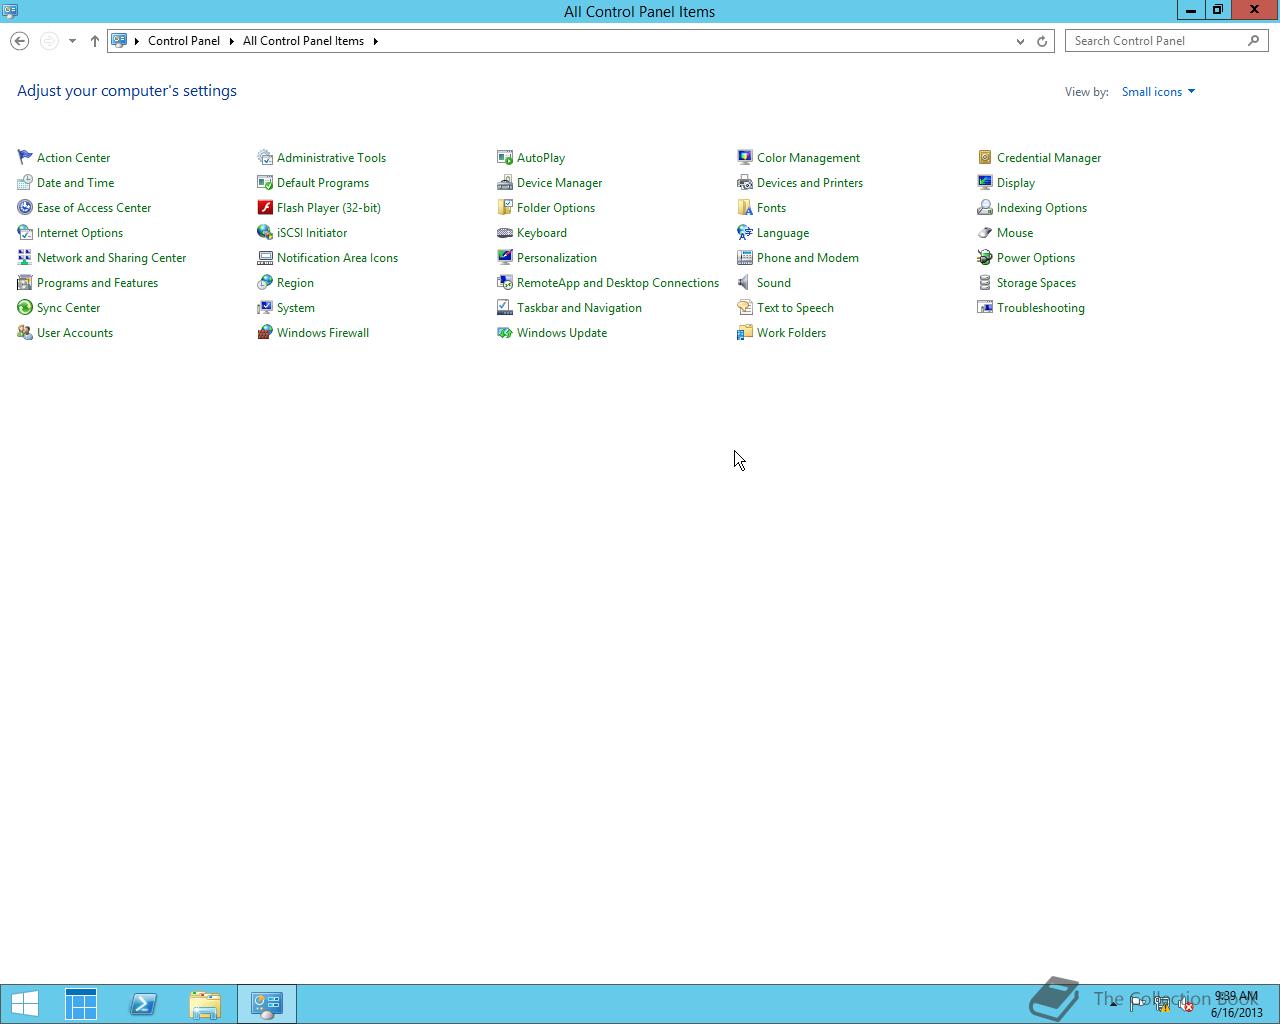Expand the chevron after All Control Panel Items

coord(376,41)
